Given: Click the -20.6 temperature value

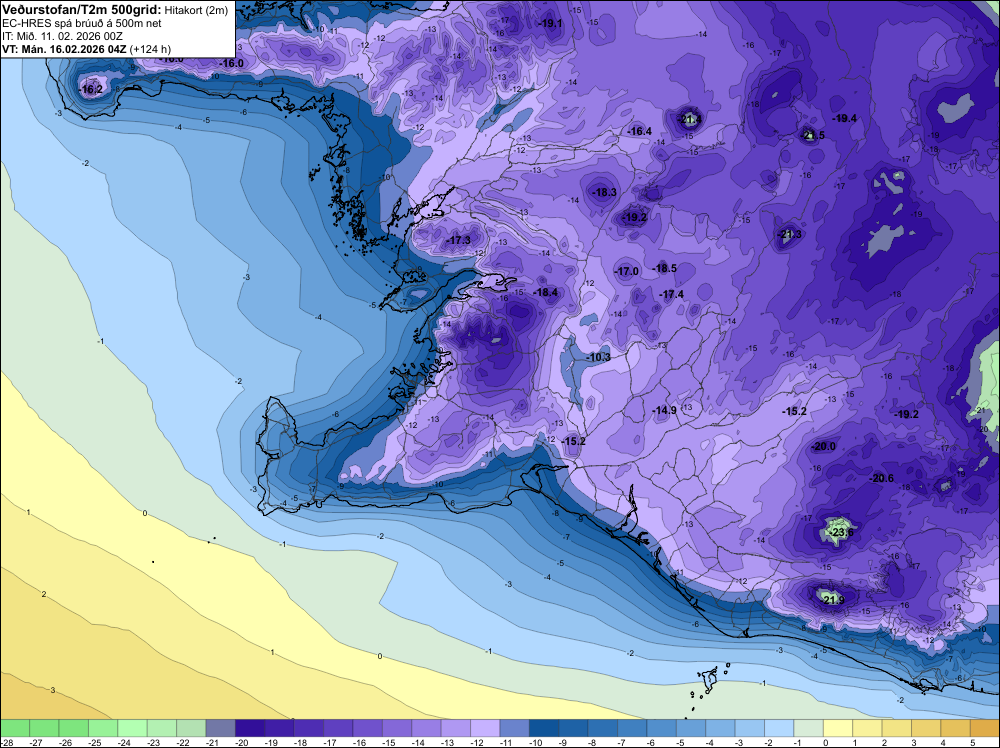Looking at the screenshot, I should pyautogui.click(x=882, y=478).
